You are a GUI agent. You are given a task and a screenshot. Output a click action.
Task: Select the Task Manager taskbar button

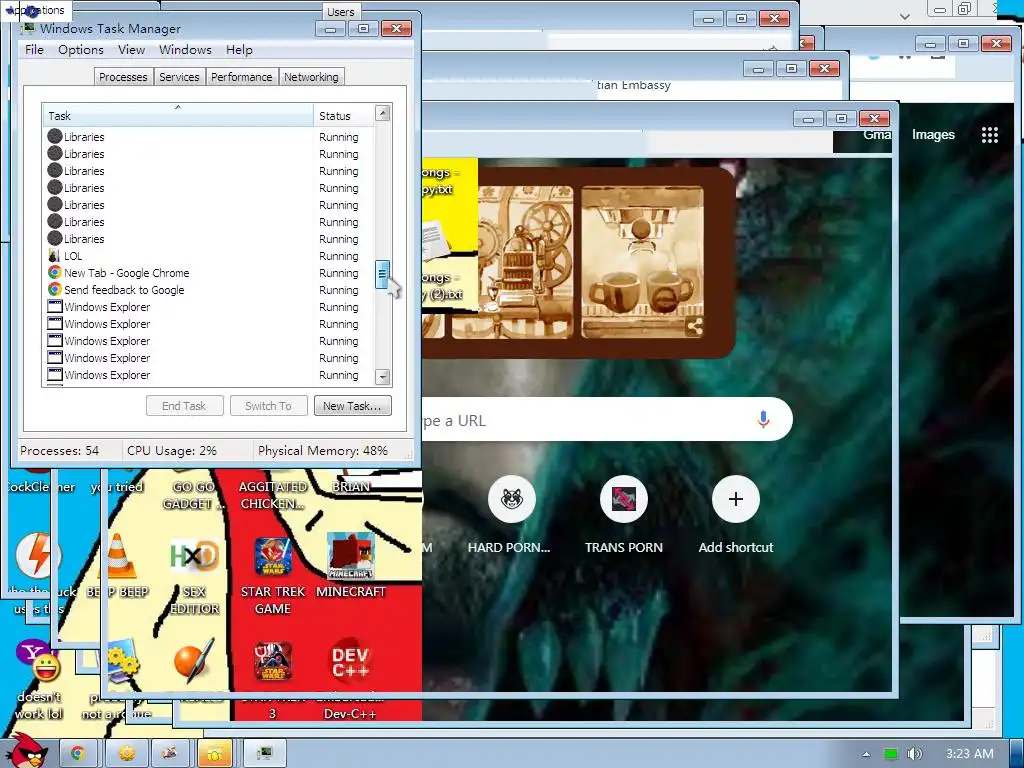(264, 754)
